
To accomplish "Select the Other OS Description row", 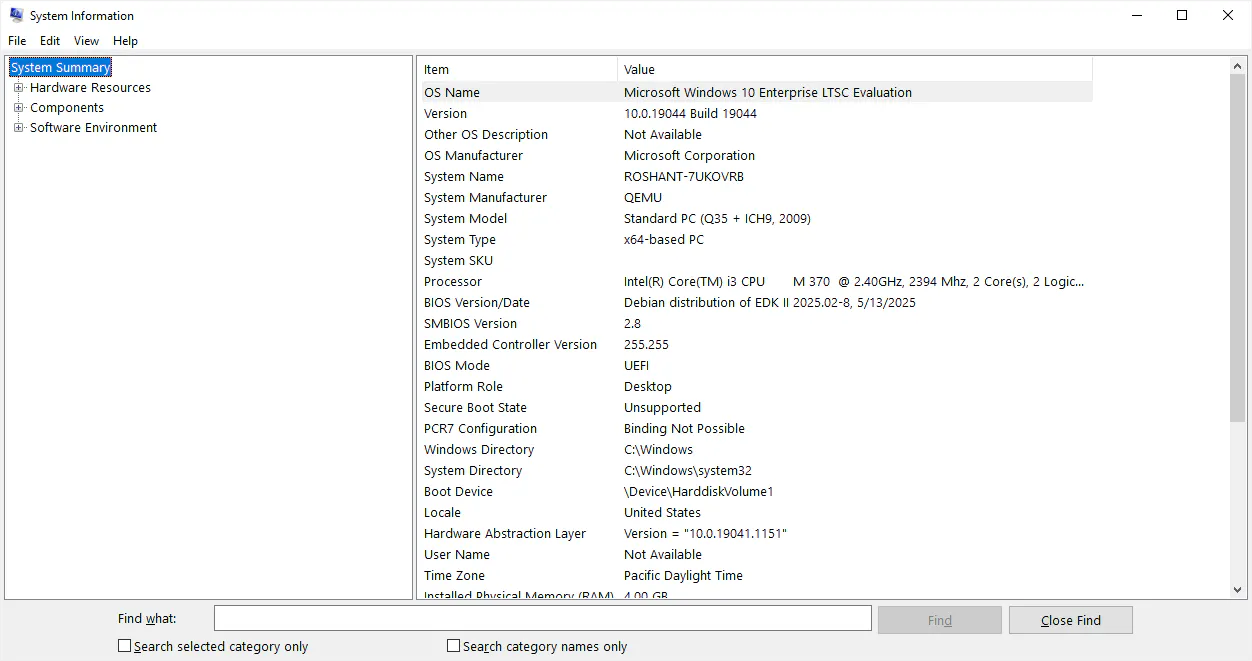I will tap(755, 134).
